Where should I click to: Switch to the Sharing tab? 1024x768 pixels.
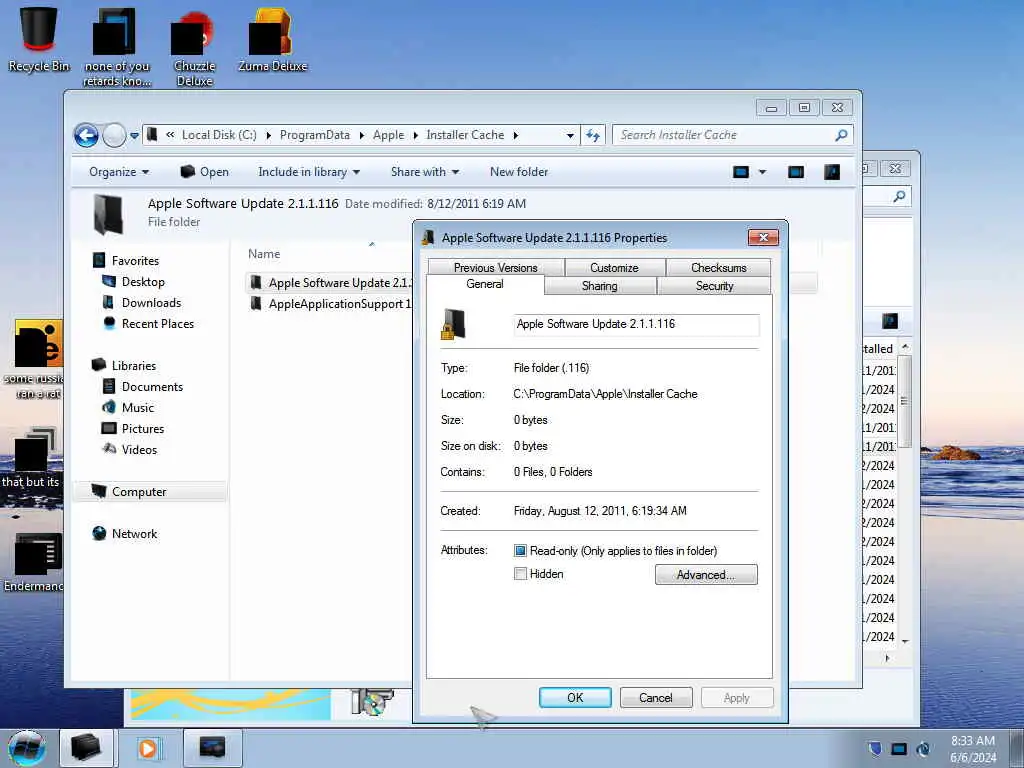point(600,286)
